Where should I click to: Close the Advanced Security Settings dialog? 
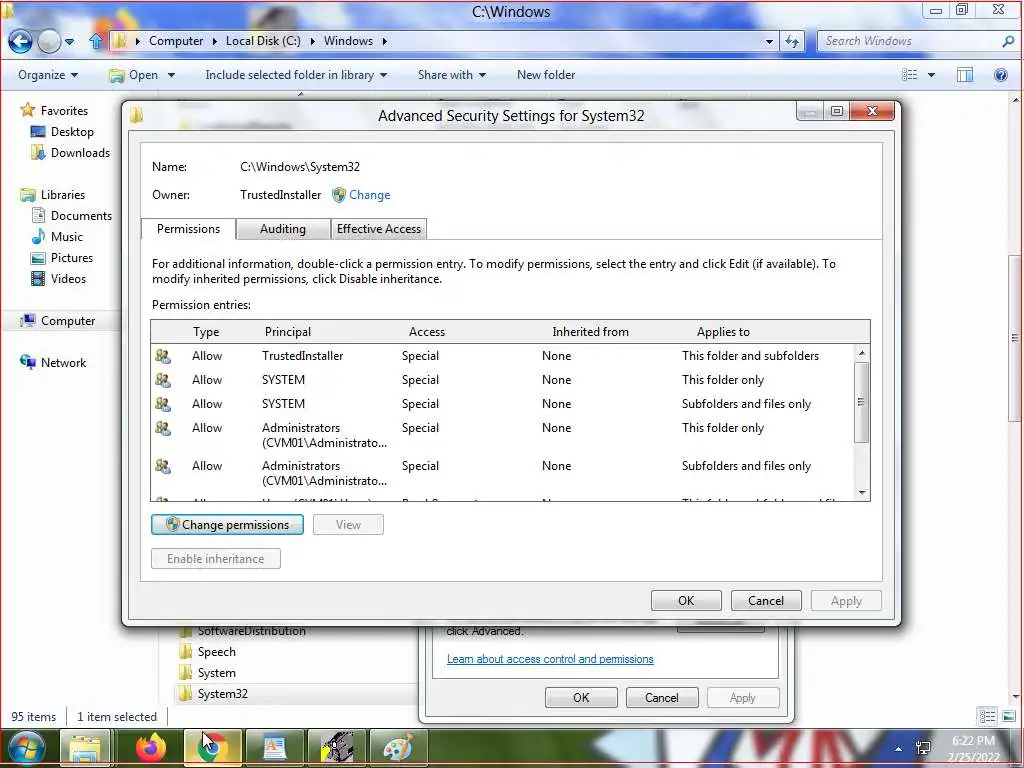tap(872, 111)
